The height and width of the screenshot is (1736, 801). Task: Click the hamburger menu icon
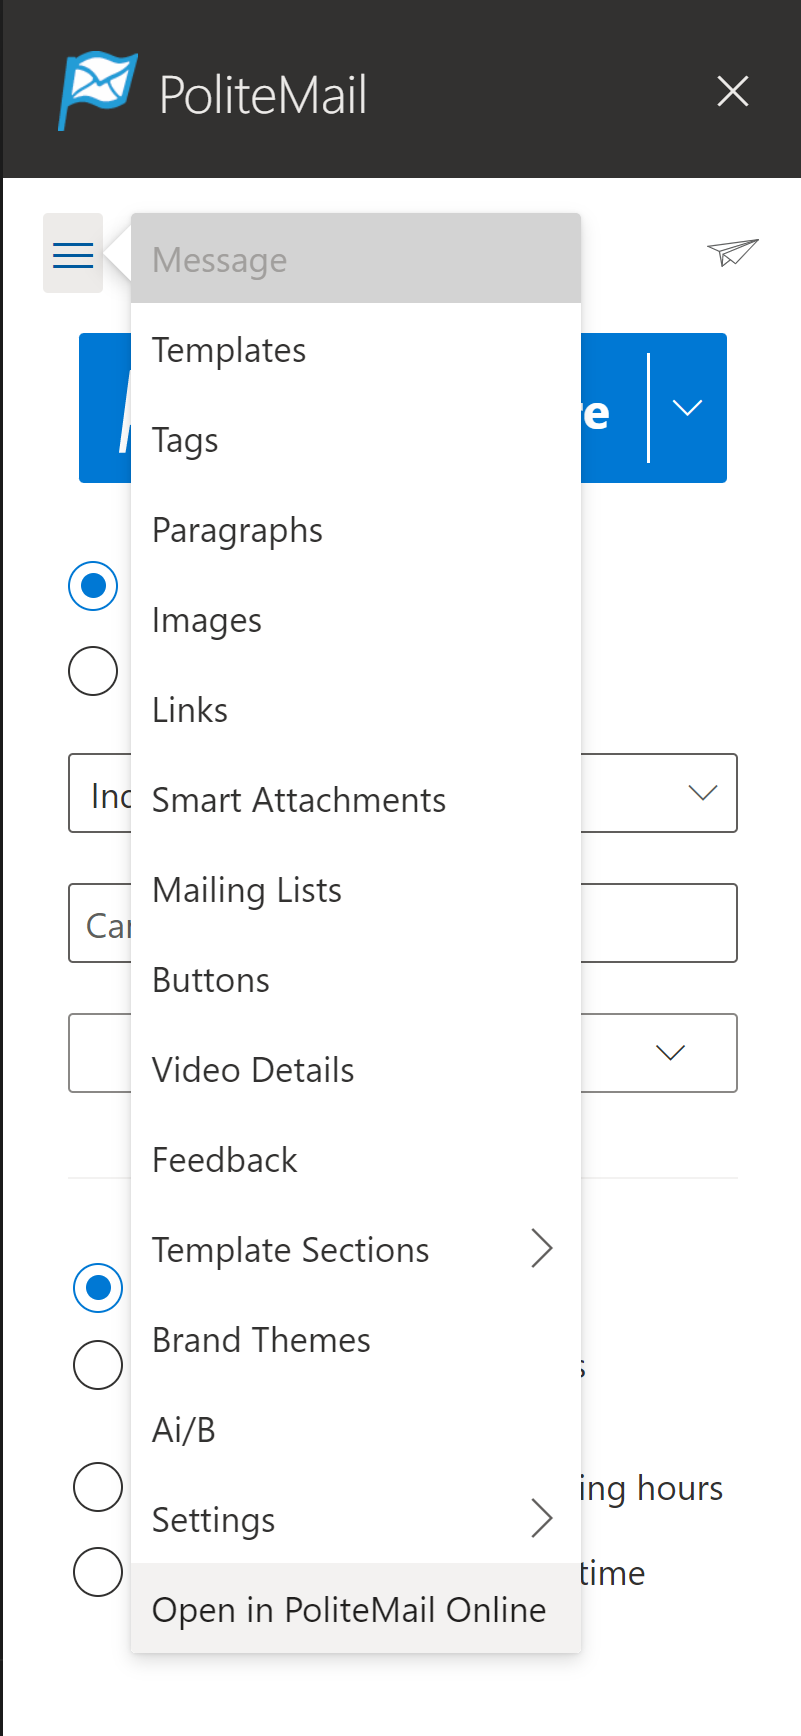[73, 254]
